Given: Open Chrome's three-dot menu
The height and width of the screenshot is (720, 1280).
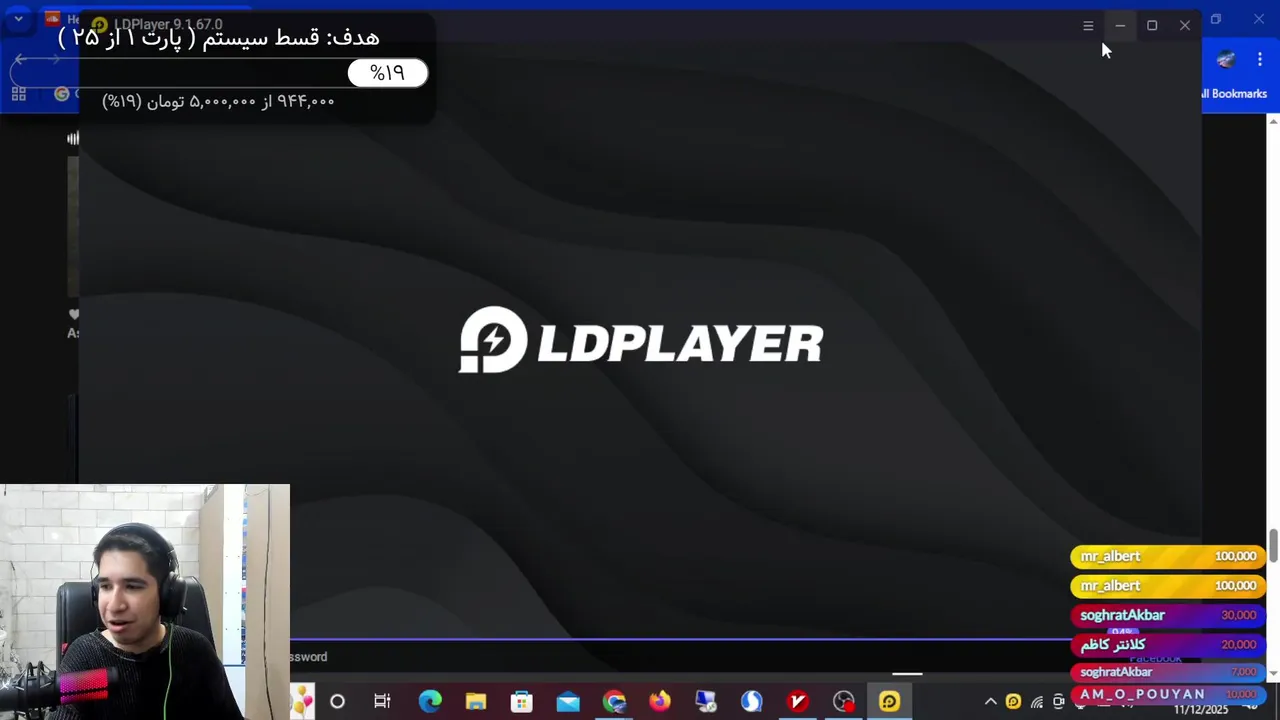Looking at the screenshot, I should pyautogui.click(x=1260, y=60).
